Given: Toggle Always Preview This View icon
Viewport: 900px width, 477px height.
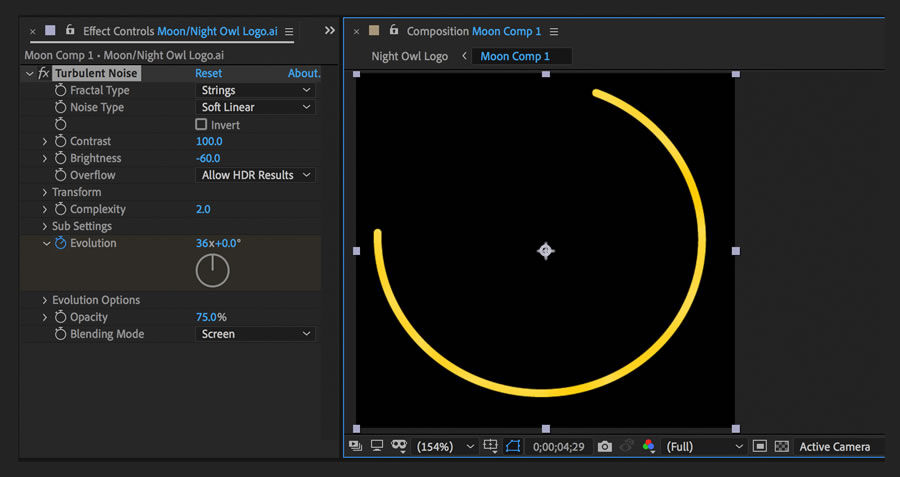Looking at the screenshot, I should (x=355, y=446).
